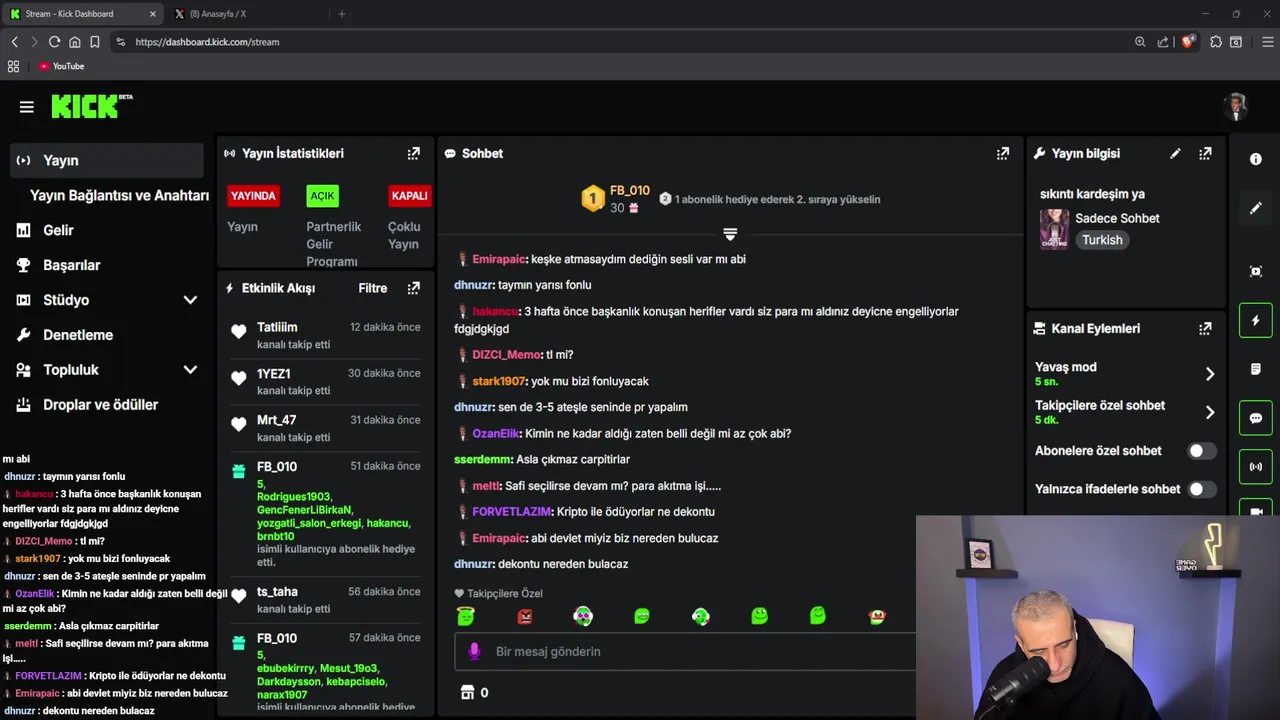
Task: Open the user profile avatar menu
Action: click(x=1237, y=107)
